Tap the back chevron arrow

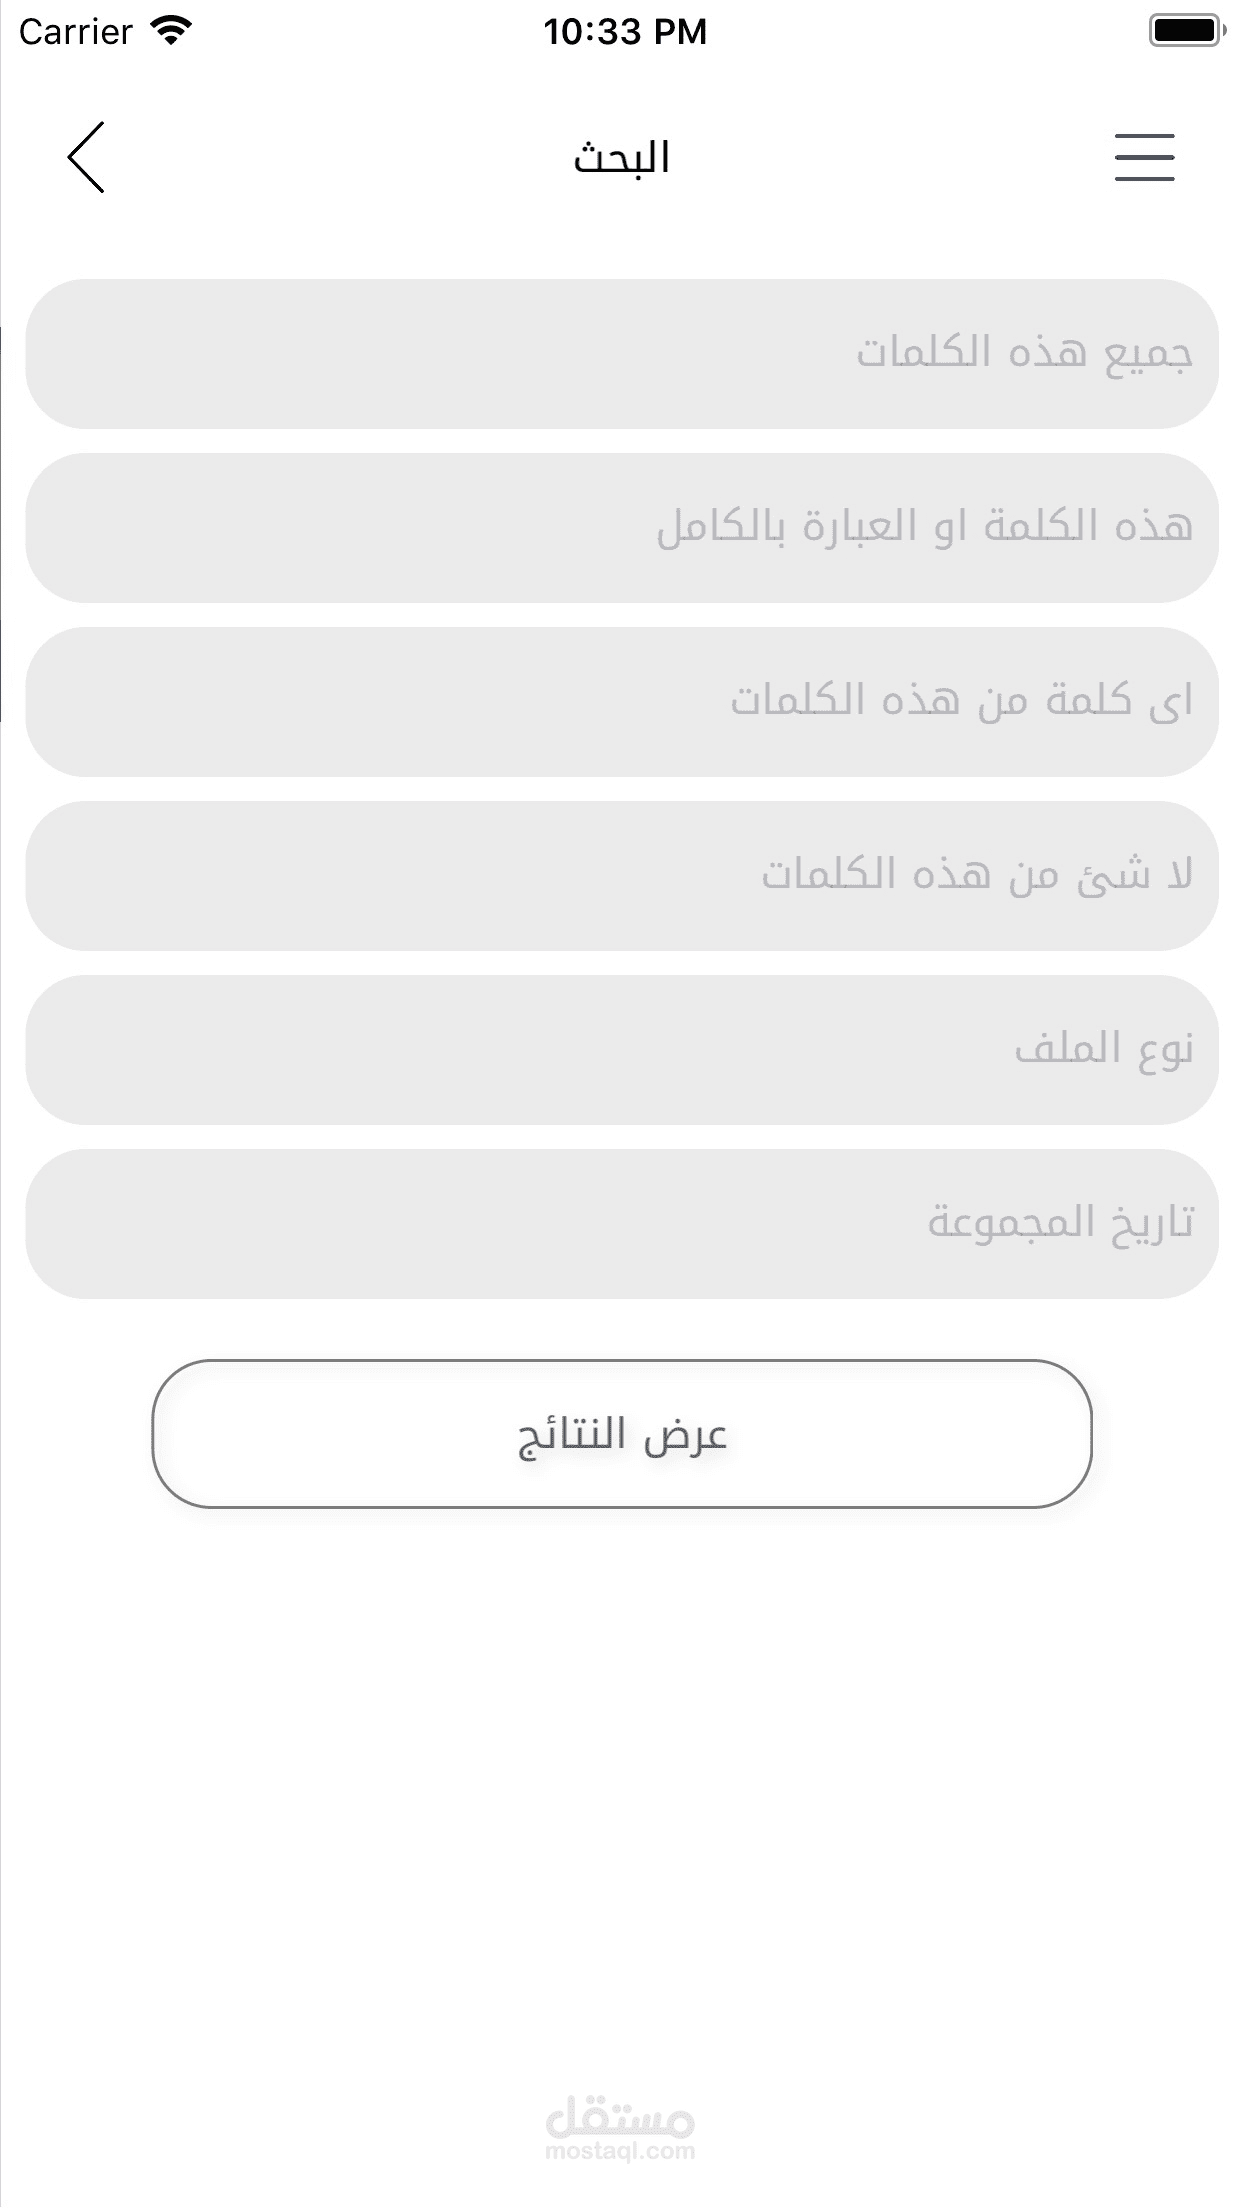pyautogui.click(x=86, y=157)
